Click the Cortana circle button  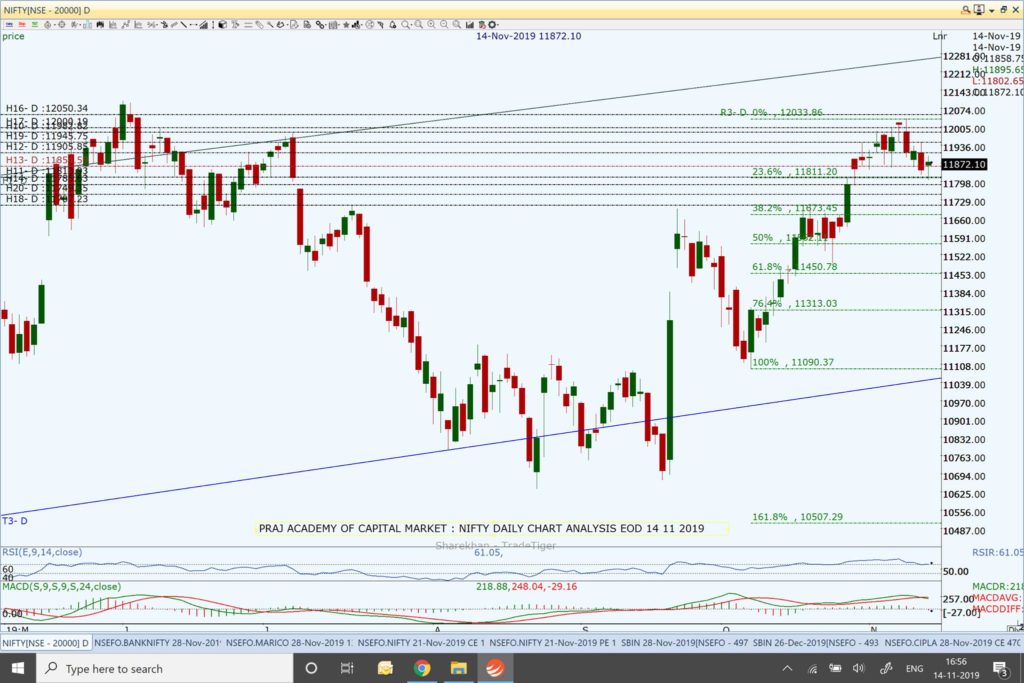(312, 668)
